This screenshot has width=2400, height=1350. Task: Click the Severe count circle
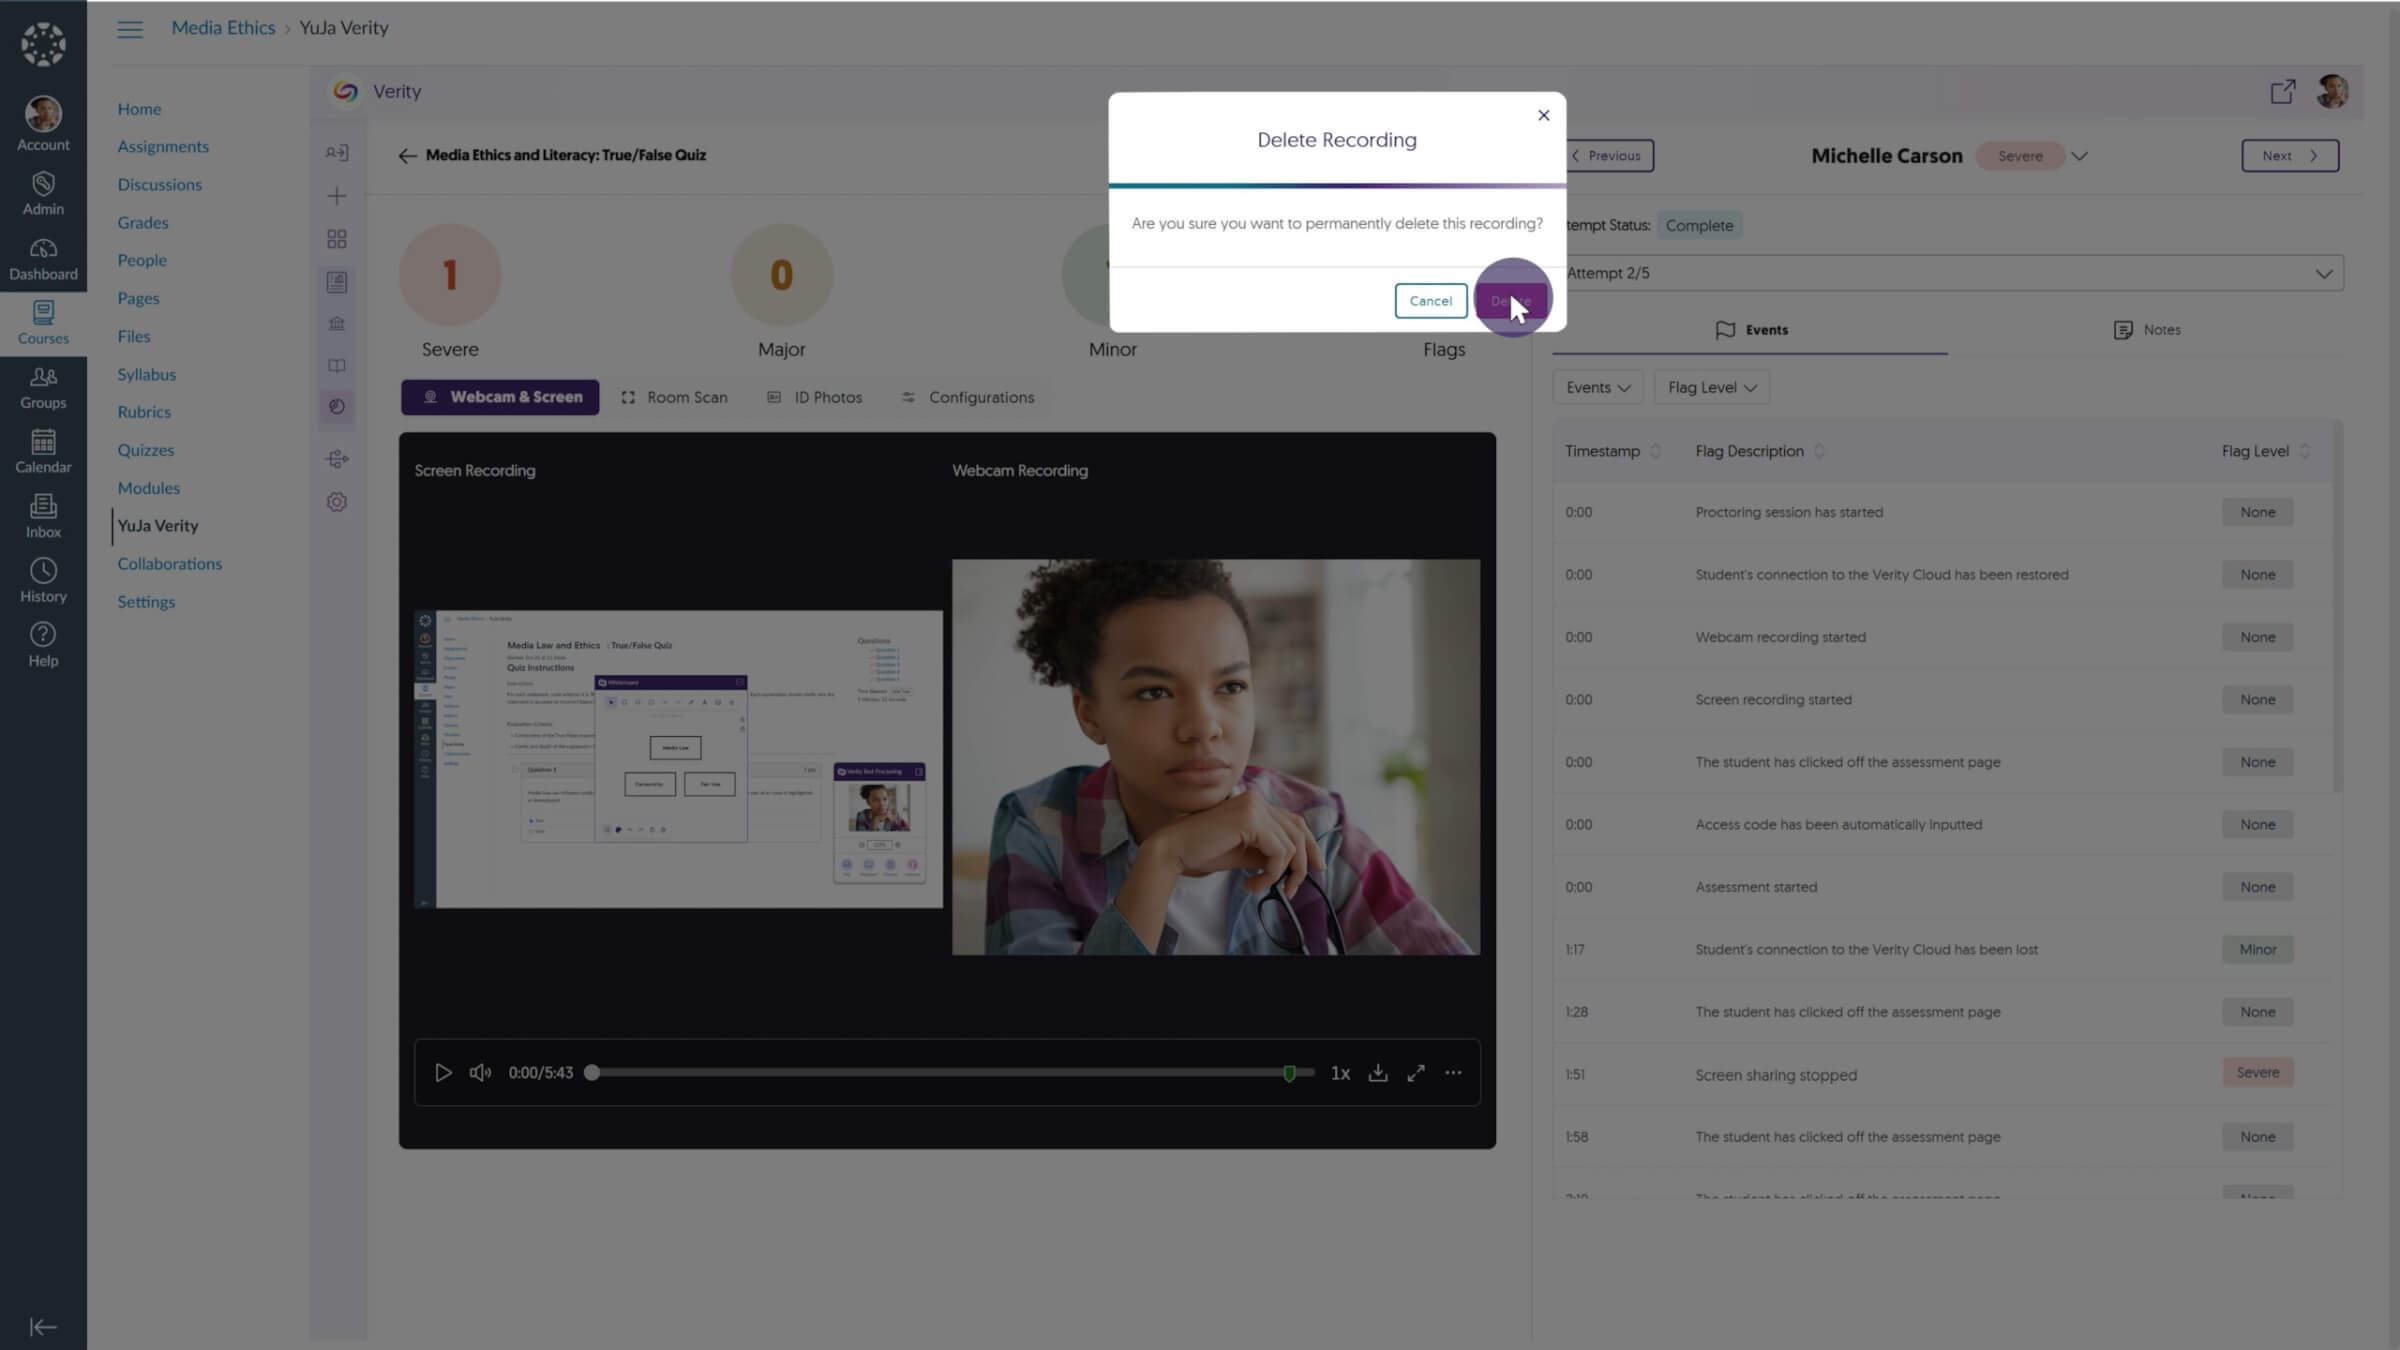450,275
